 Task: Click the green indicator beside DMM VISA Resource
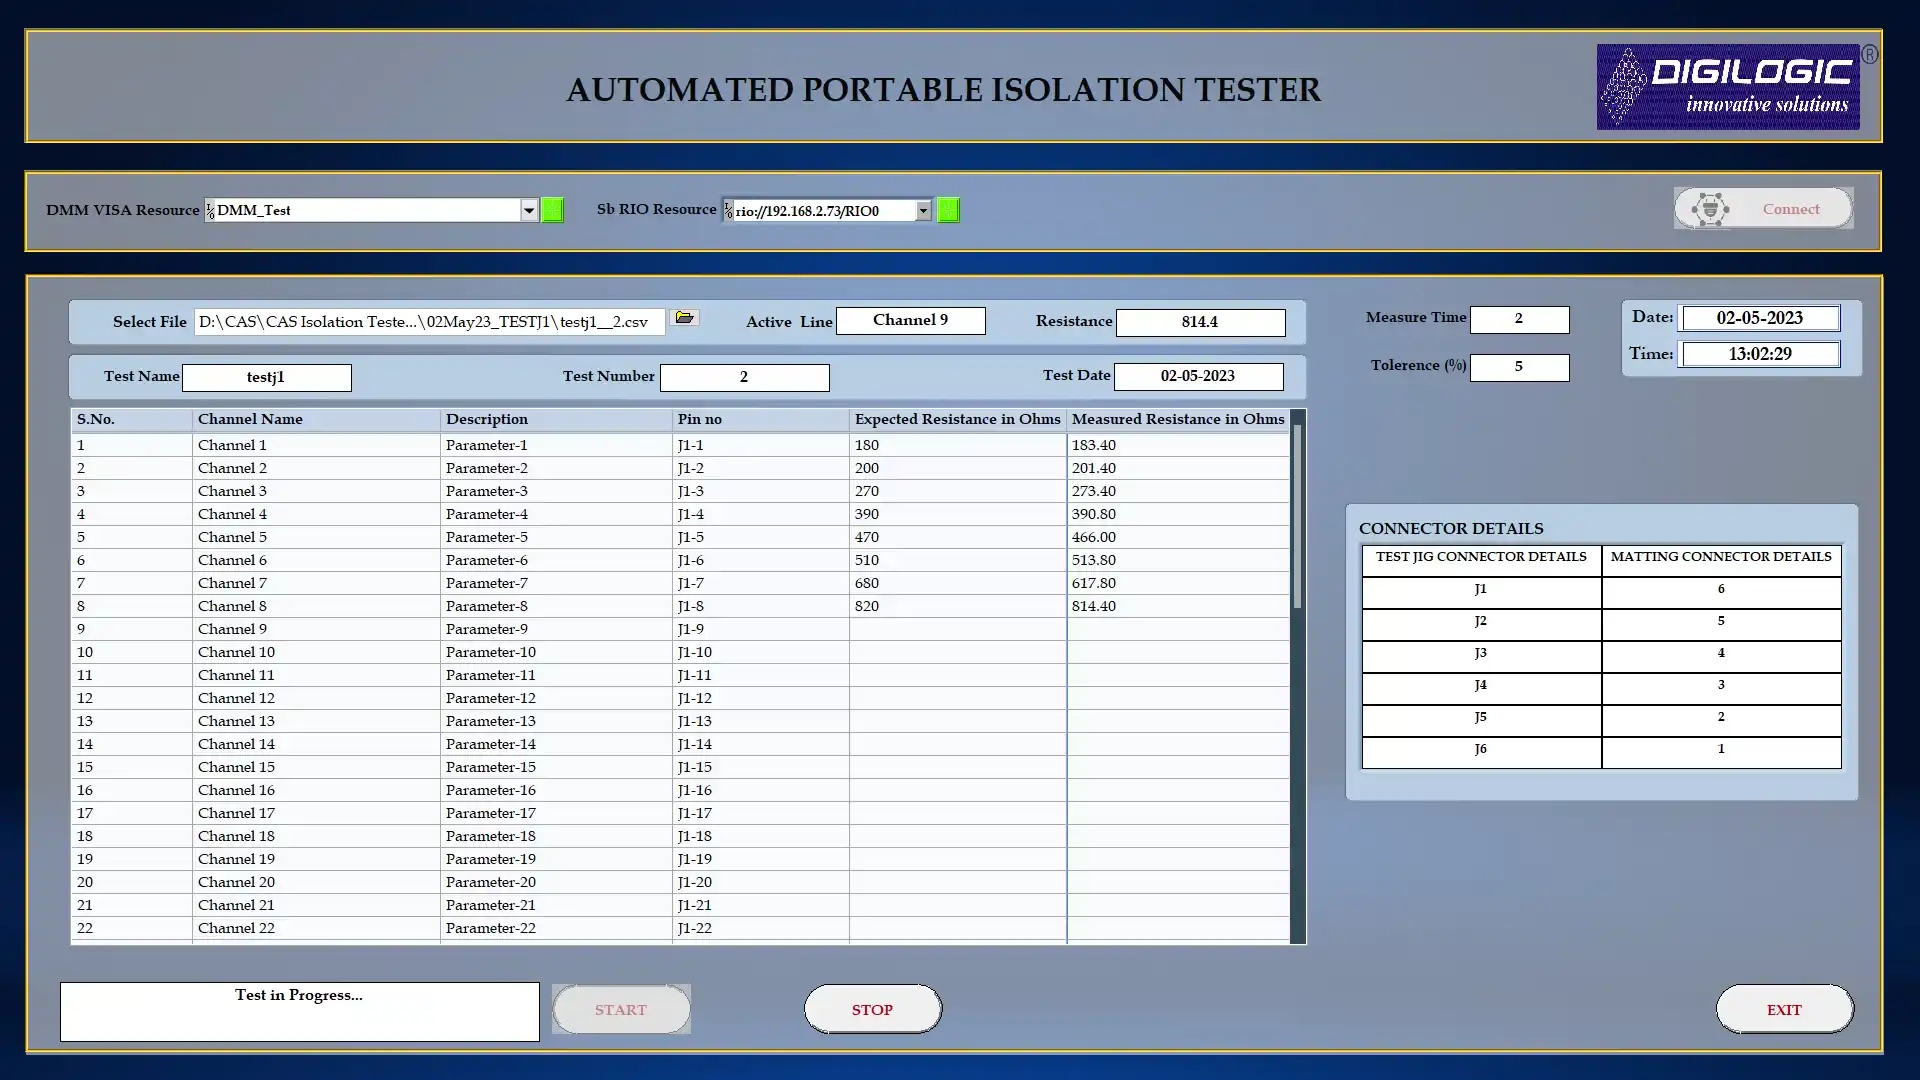coord(552,210)
